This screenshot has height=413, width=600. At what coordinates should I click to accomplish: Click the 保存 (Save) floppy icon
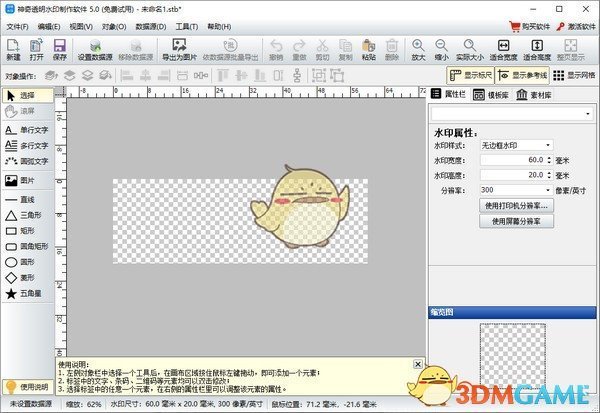click(x=60, y=49)
